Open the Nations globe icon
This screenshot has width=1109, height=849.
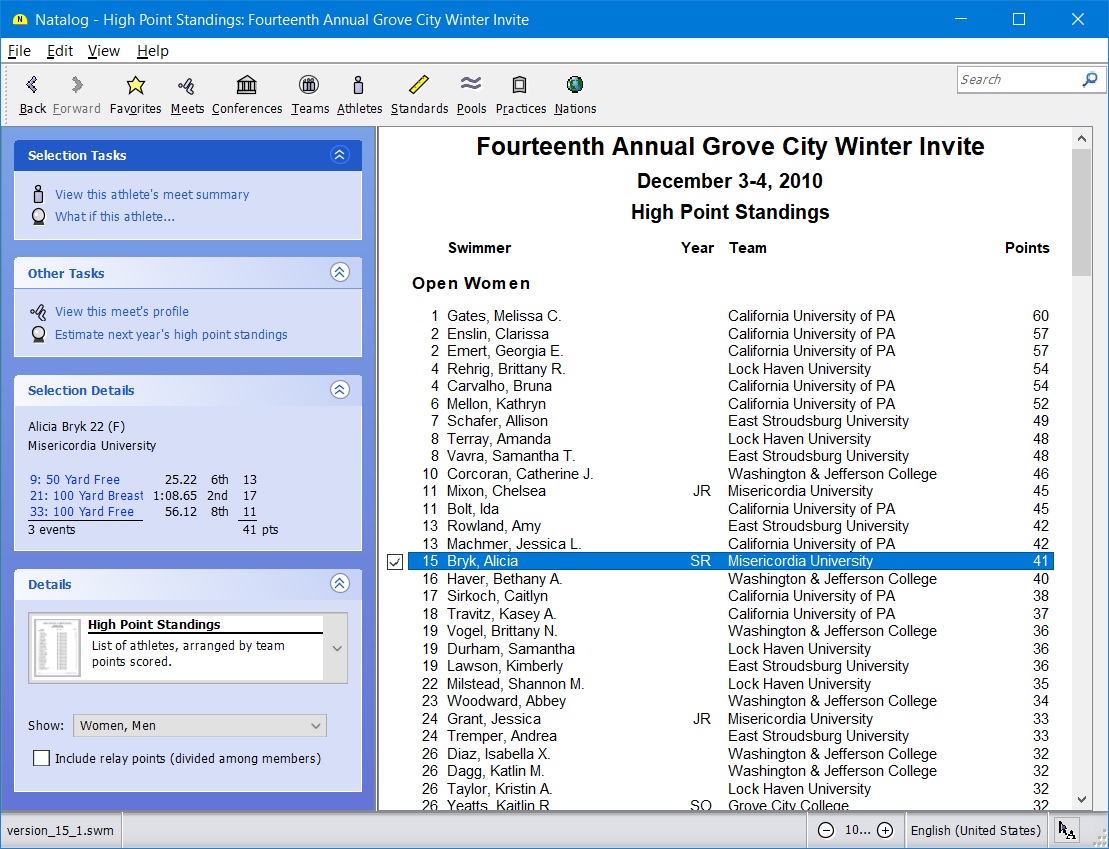[575, 85]
